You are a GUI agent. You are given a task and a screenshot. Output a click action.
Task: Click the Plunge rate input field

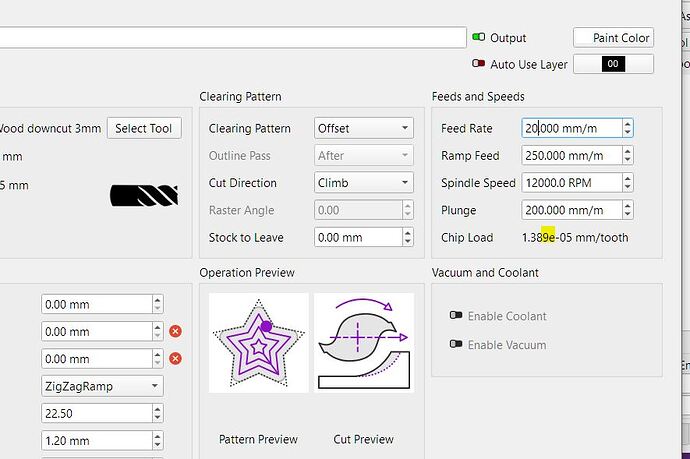(570, 210)
